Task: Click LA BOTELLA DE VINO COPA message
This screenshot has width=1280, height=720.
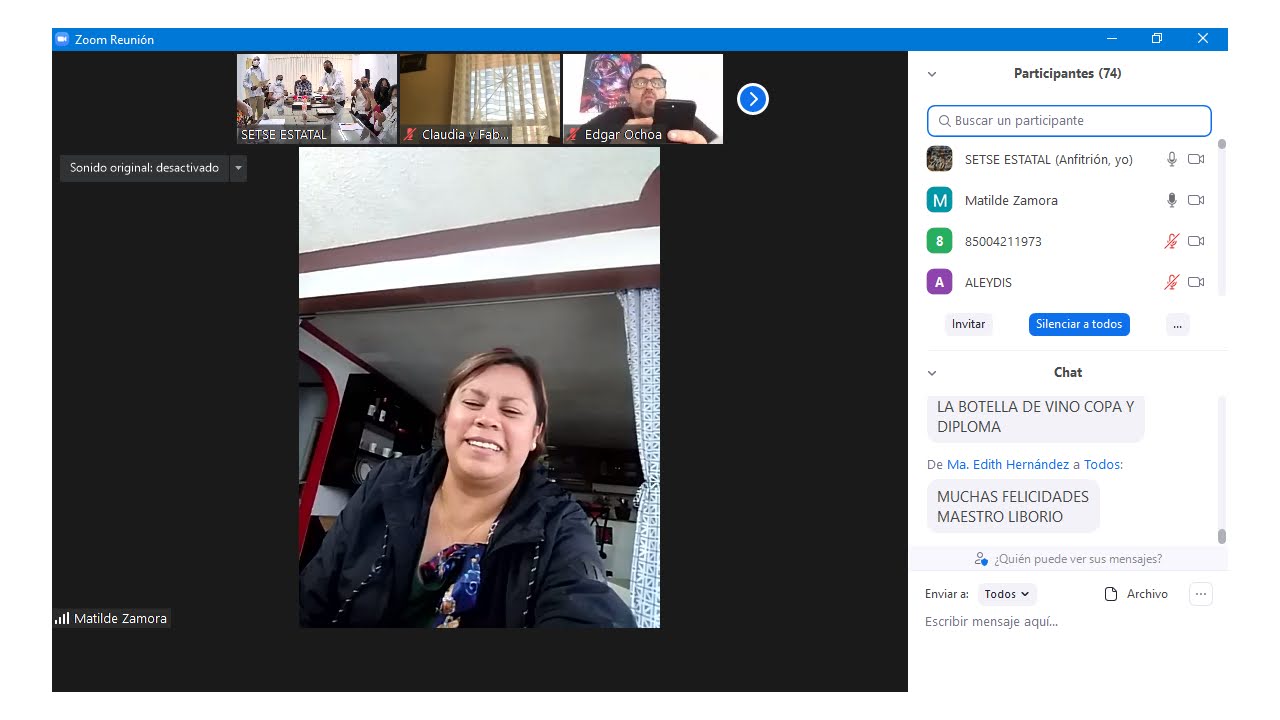Action: (x=1036, y=417)
